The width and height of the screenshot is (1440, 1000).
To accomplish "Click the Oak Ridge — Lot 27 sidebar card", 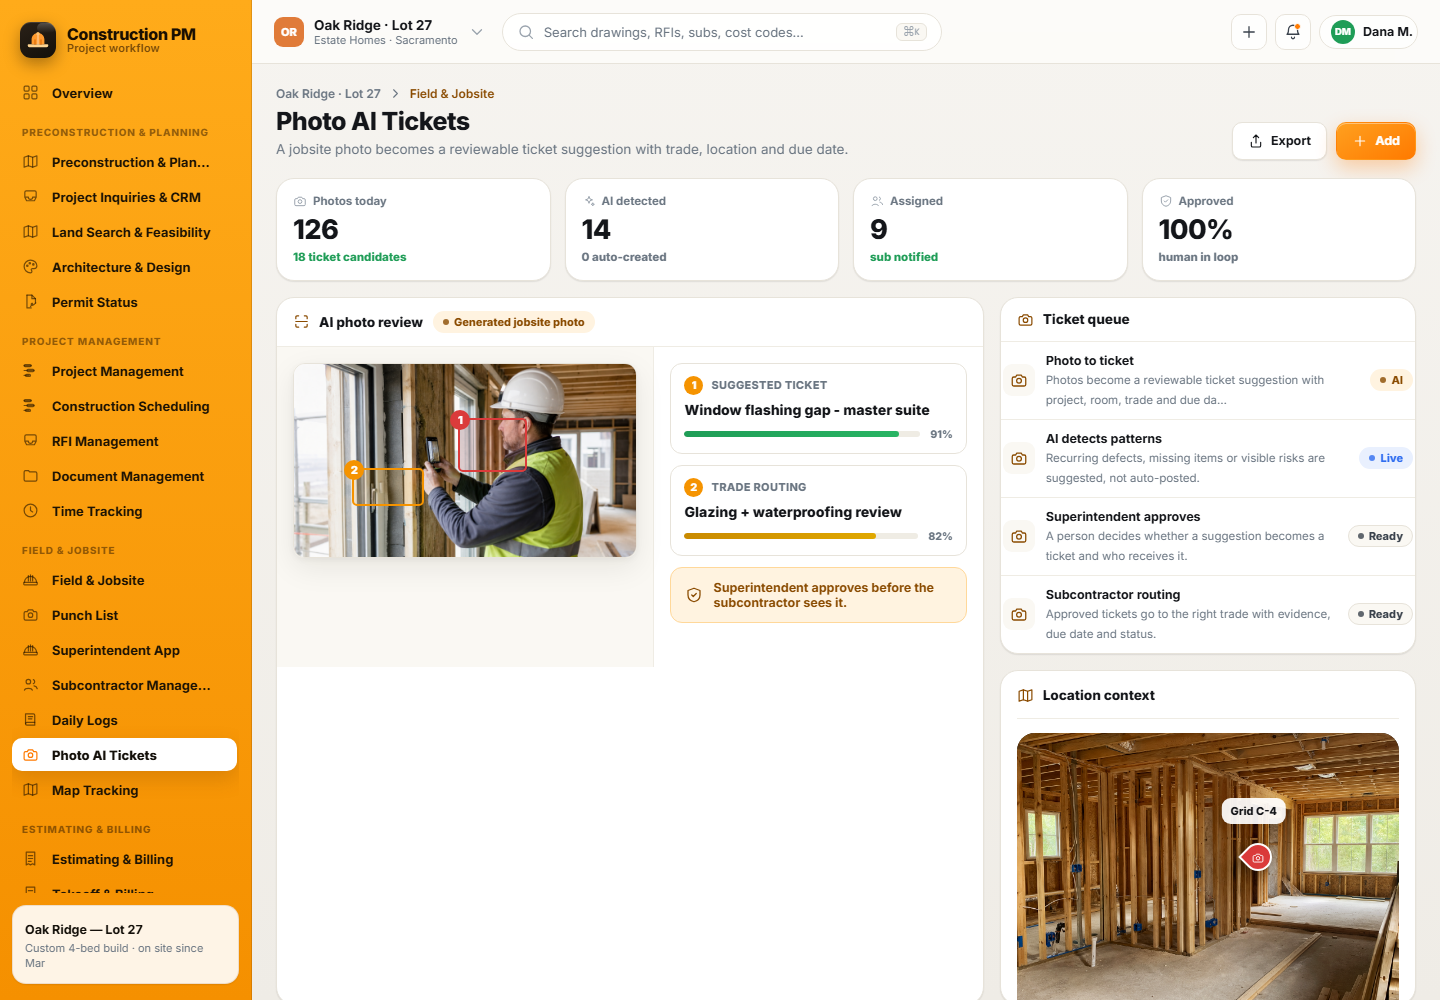I will [125, 945].
